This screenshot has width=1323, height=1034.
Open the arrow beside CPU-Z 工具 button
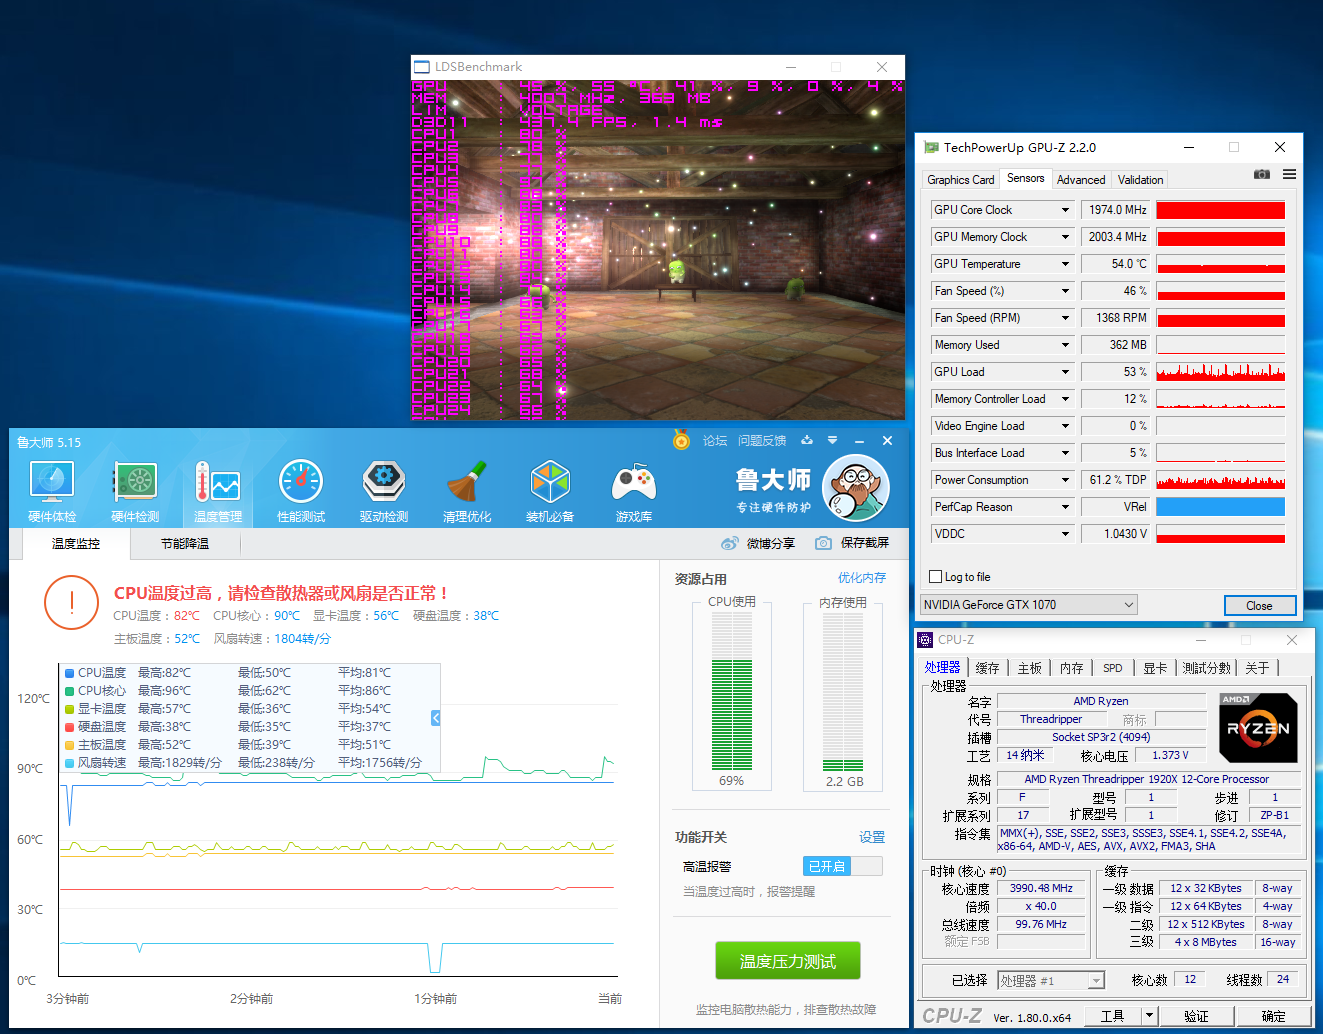(1150, 1016)
